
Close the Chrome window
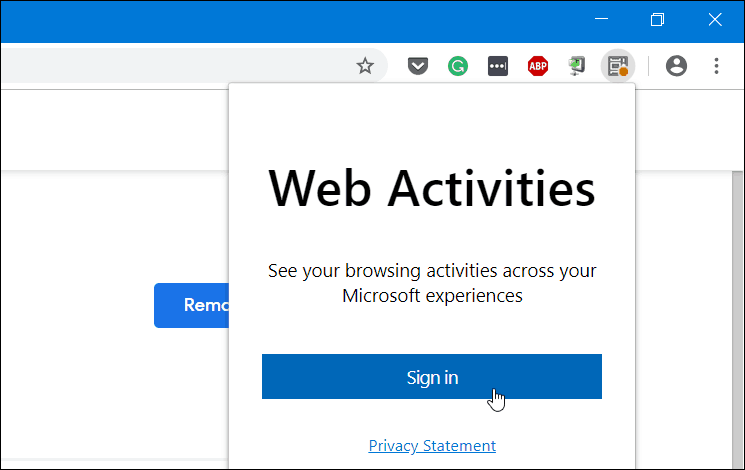(x=715, y=19)
